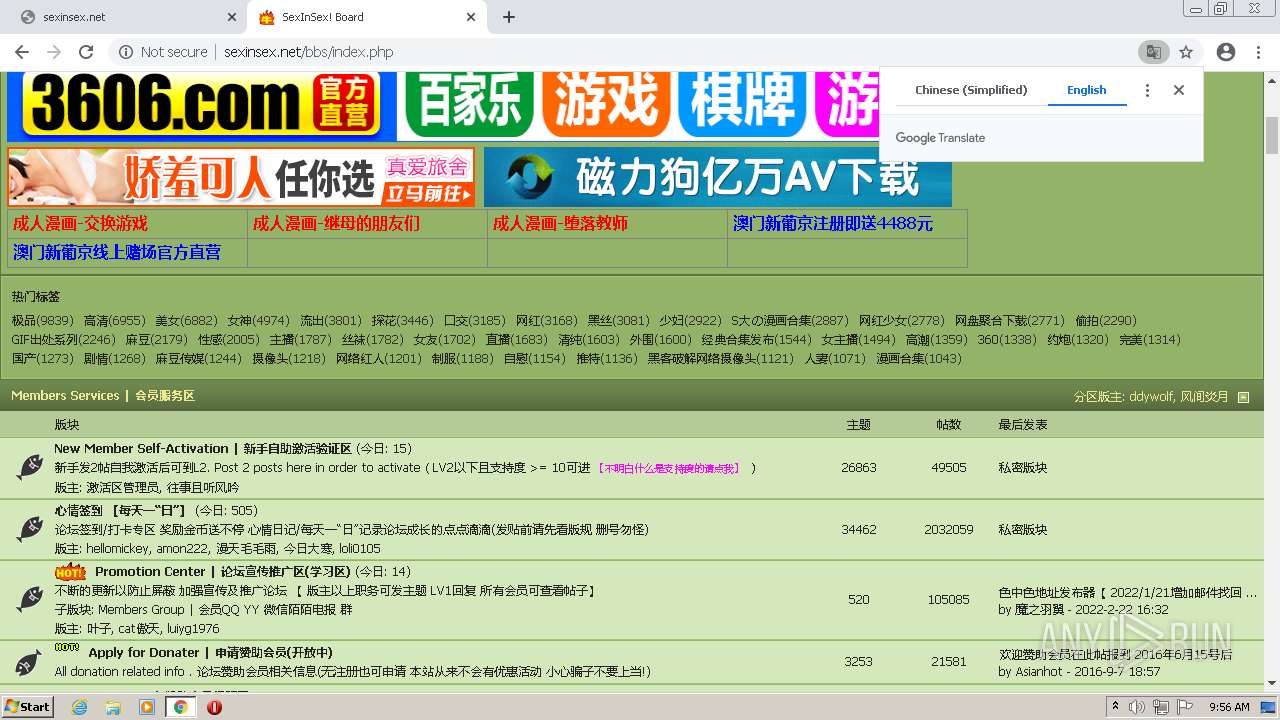Viewport: 1280px width, 720px height.
Task: Open media player from taskbar
Action: coord(147,707)
